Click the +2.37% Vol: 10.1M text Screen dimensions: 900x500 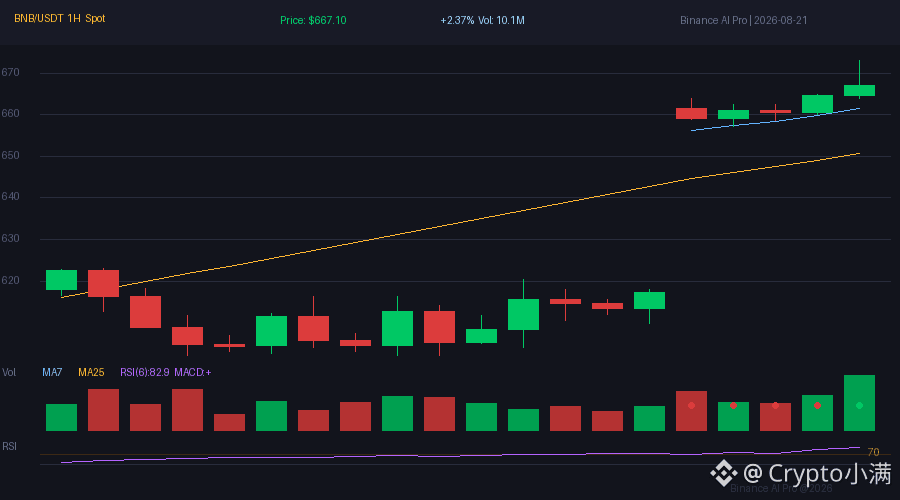coord(482,20)
